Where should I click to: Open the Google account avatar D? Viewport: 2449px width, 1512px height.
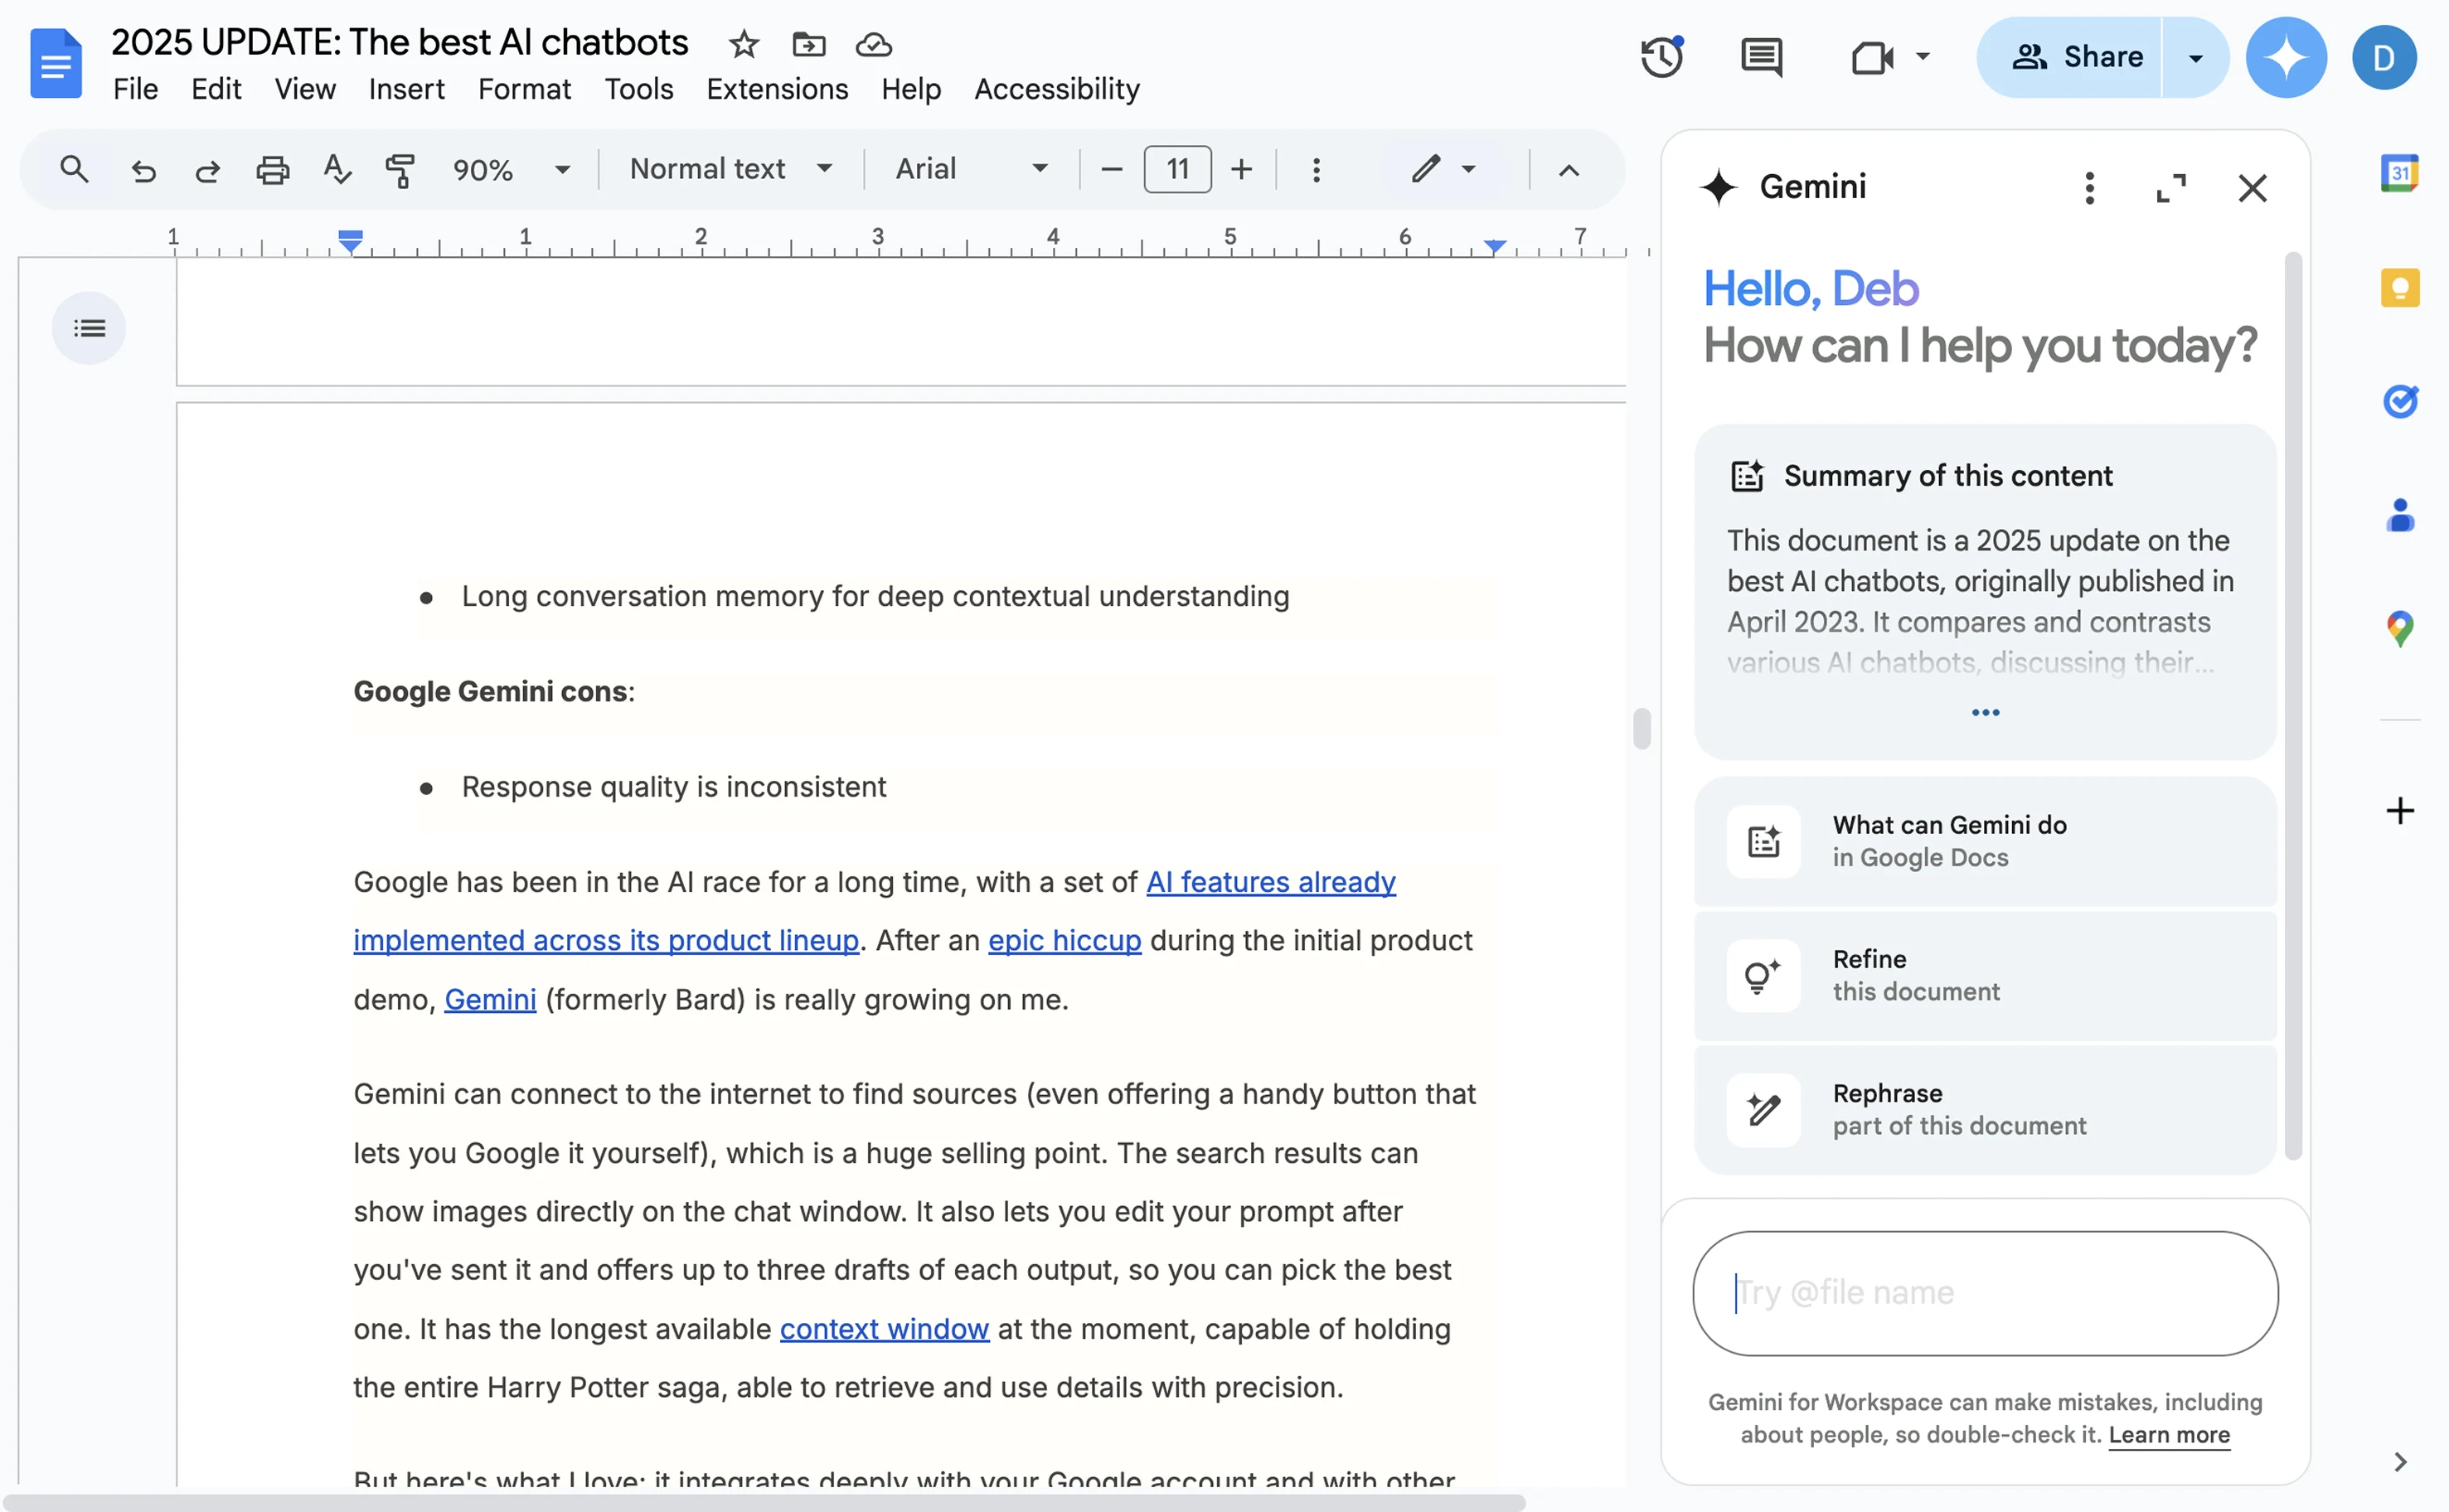[x=2383, y=57]
